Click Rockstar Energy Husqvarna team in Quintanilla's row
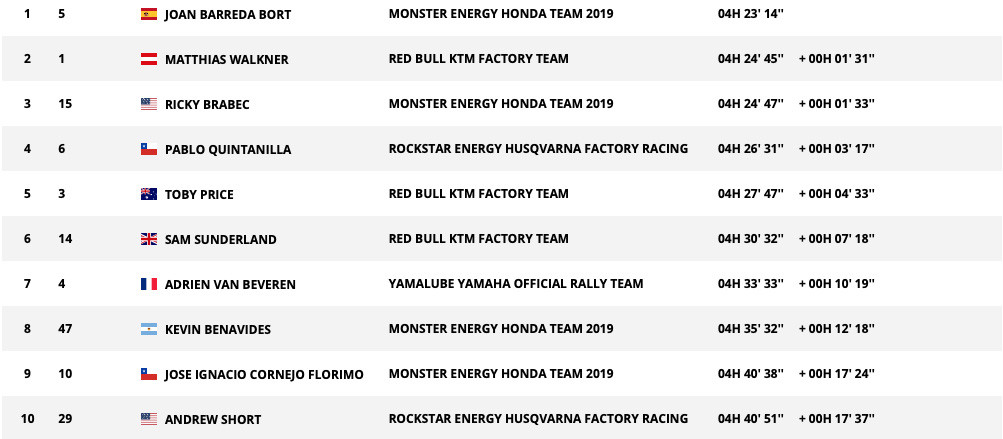This screenshot has width=1003, height=439. tap(538, 148)
